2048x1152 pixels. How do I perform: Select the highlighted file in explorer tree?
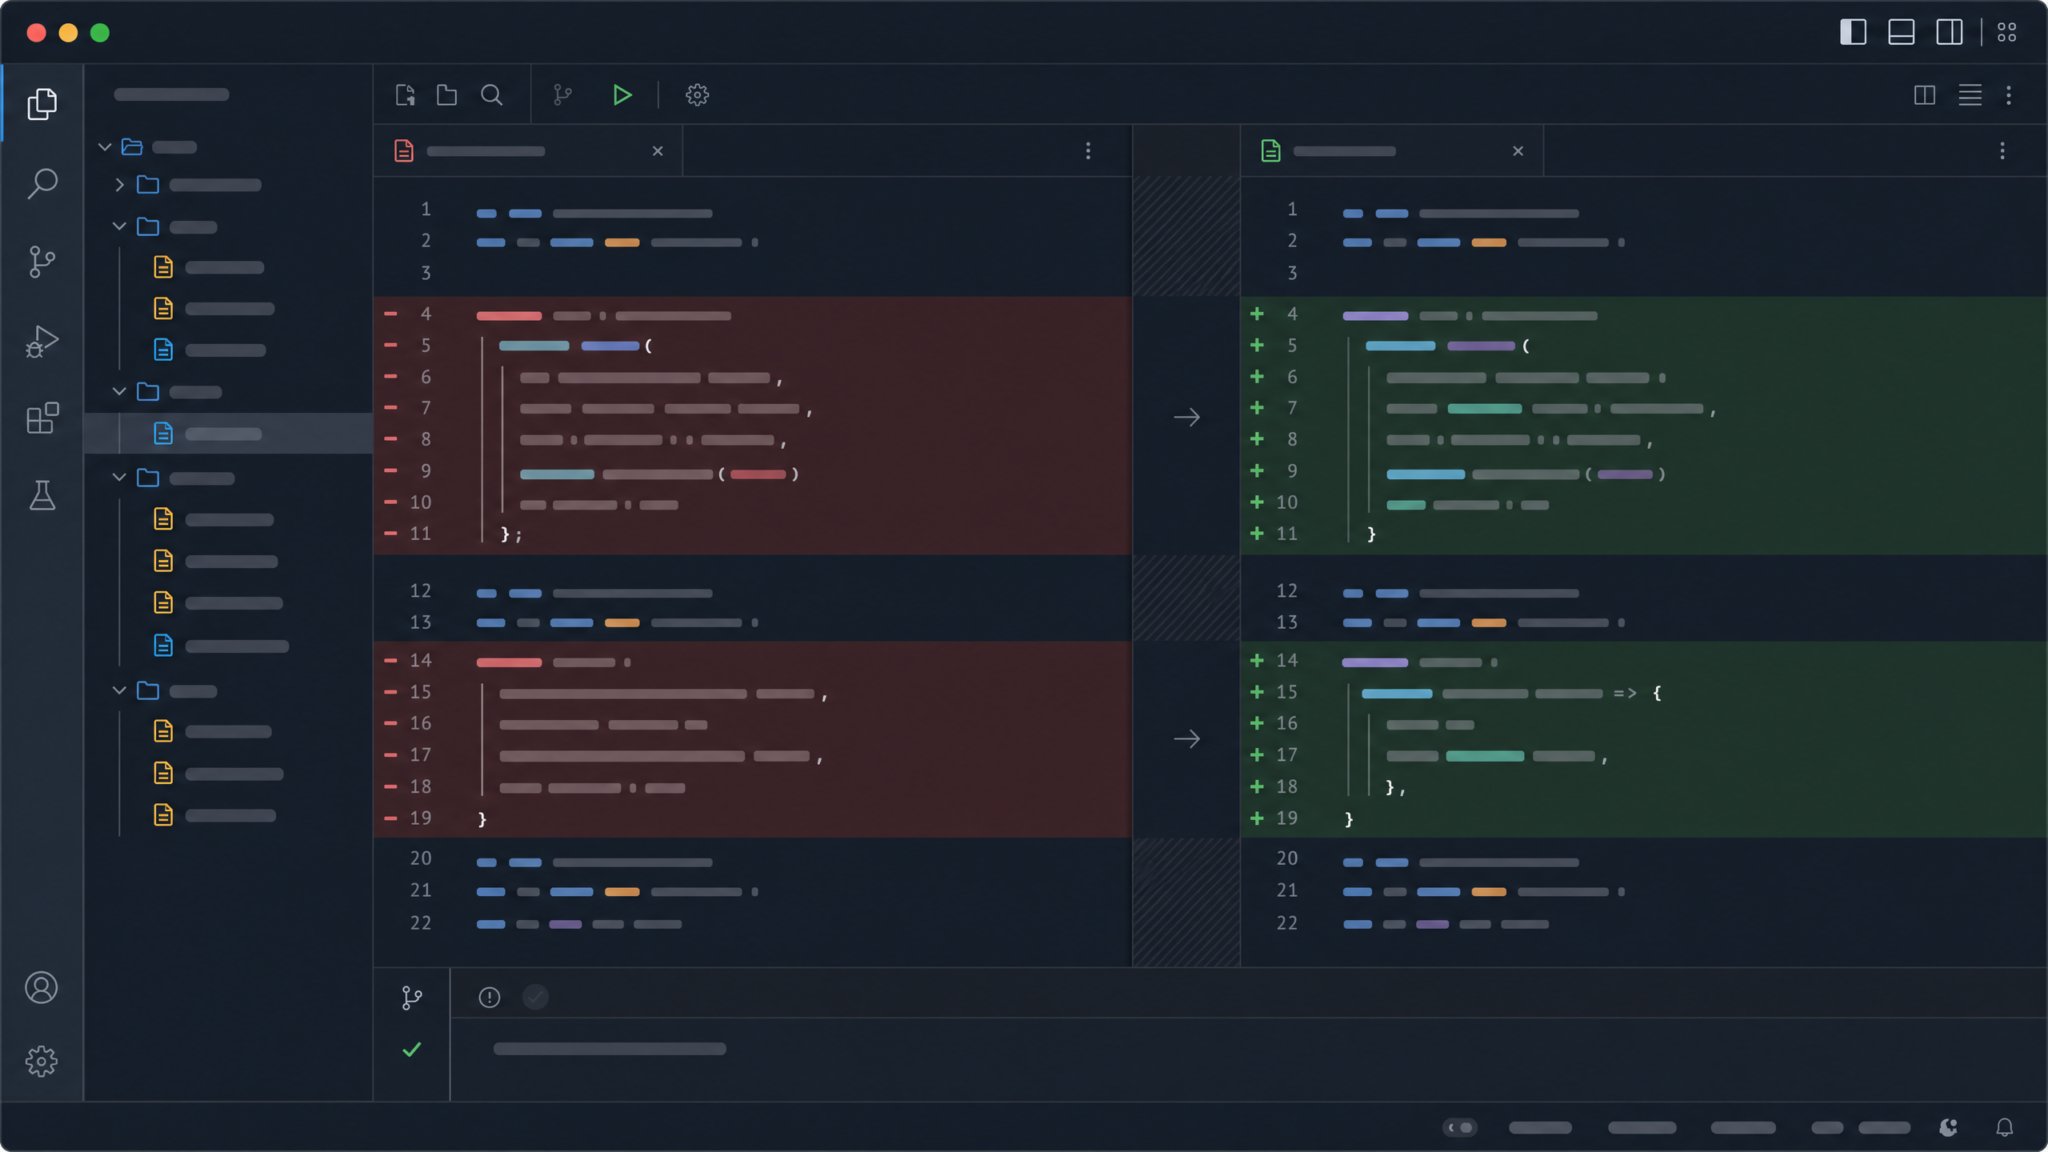pos(228,434)
